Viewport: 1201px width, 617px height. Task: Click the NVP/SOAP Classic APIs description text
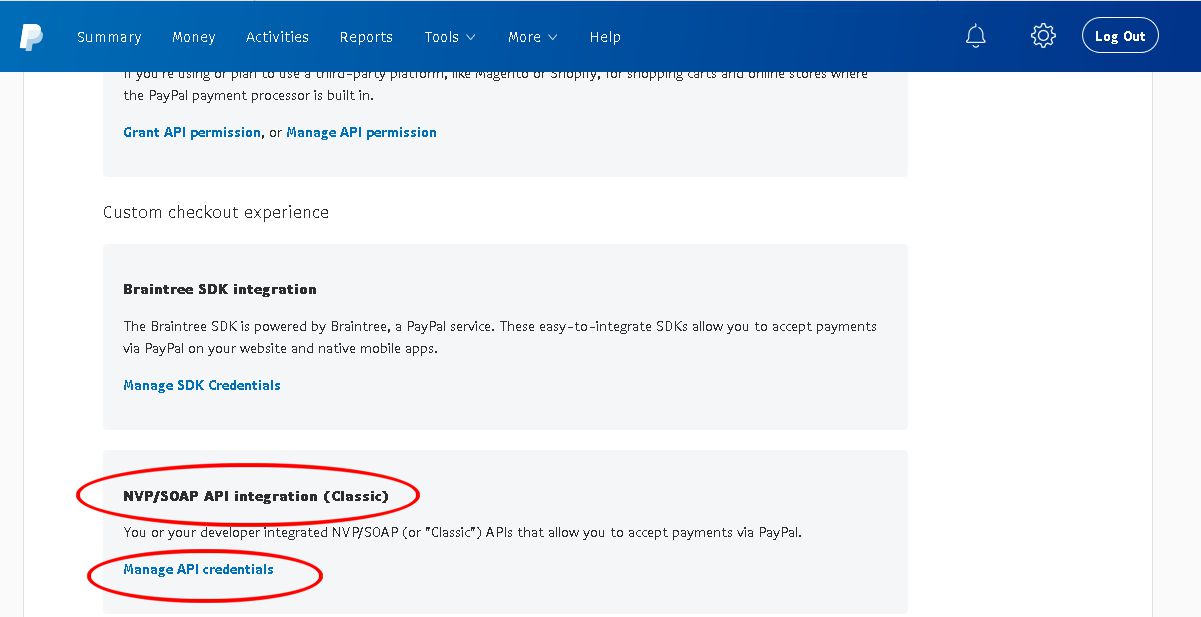click(x=462, y=532)
